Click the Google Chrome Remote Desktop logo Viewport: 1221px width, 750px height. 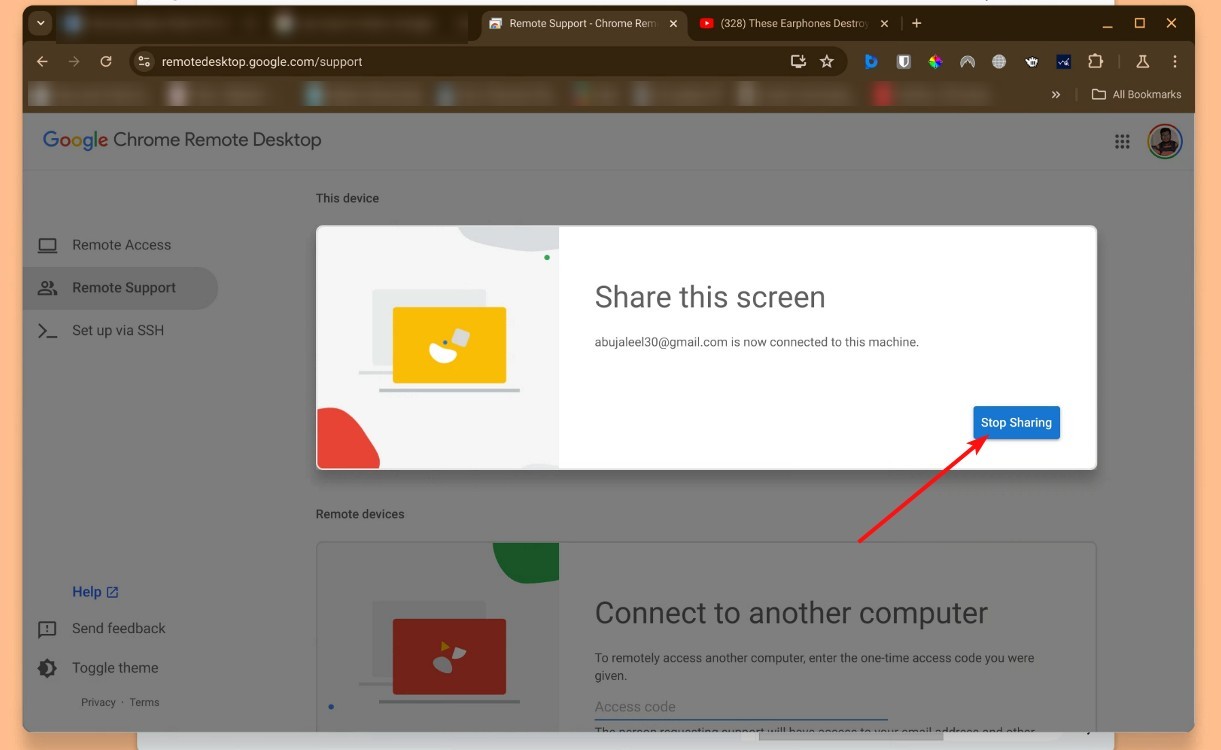(182, 140)
